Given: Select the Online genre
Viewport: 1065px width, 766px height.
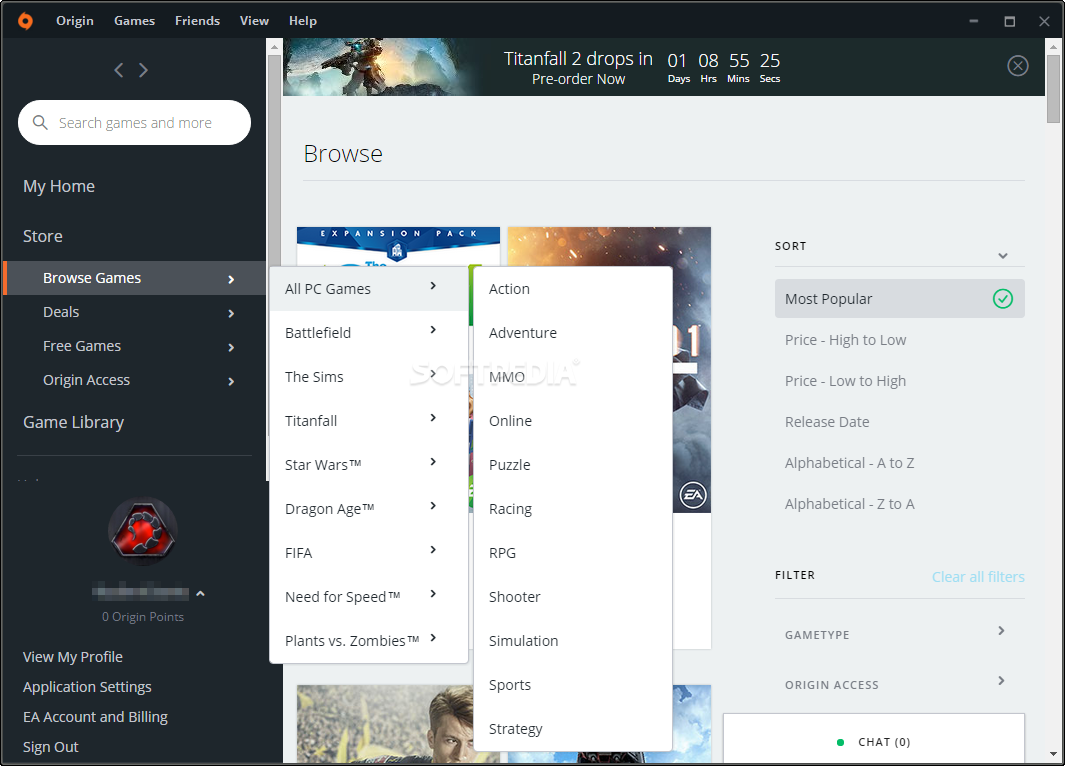Looking at the screenshot, I should (x=573, y=421).
